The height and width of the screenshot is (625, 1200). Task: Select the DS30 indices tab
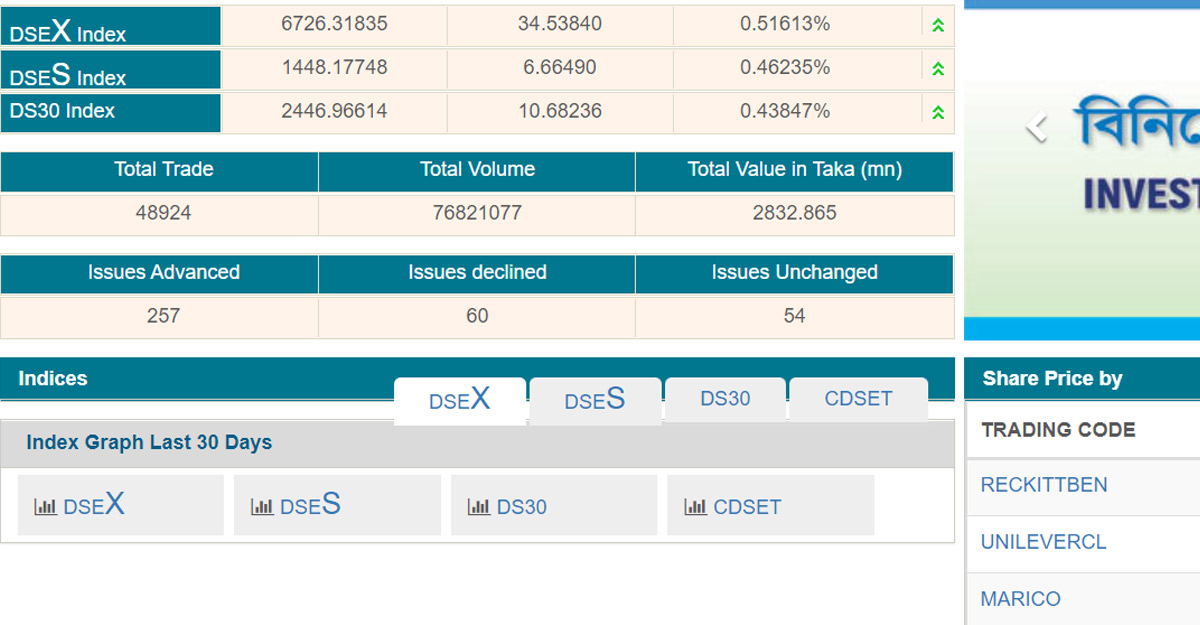tap(725, 398)
